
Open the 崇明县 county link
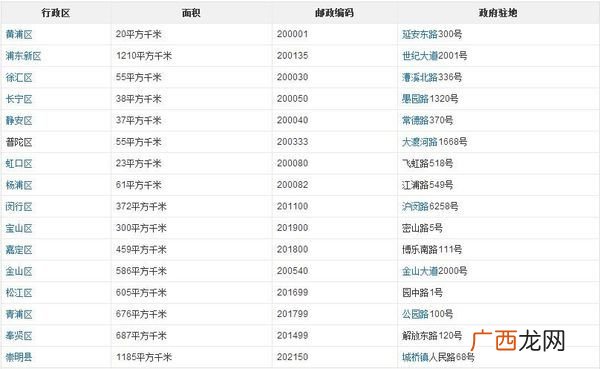coord(19,358)
